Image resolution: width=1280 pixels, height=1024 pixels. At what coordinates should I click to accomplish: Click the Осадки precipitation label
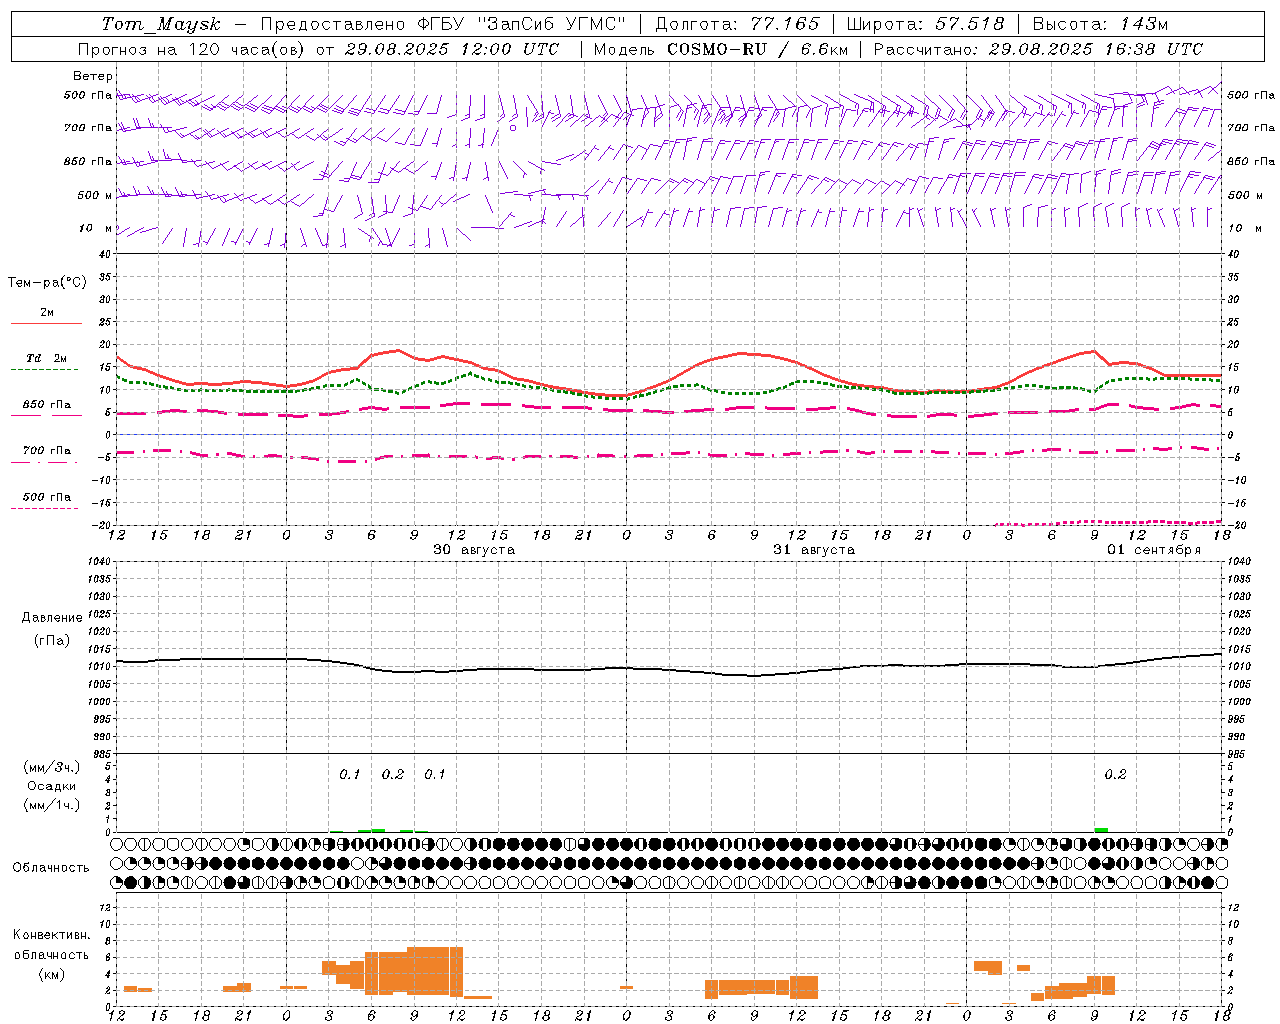point(52,786)
